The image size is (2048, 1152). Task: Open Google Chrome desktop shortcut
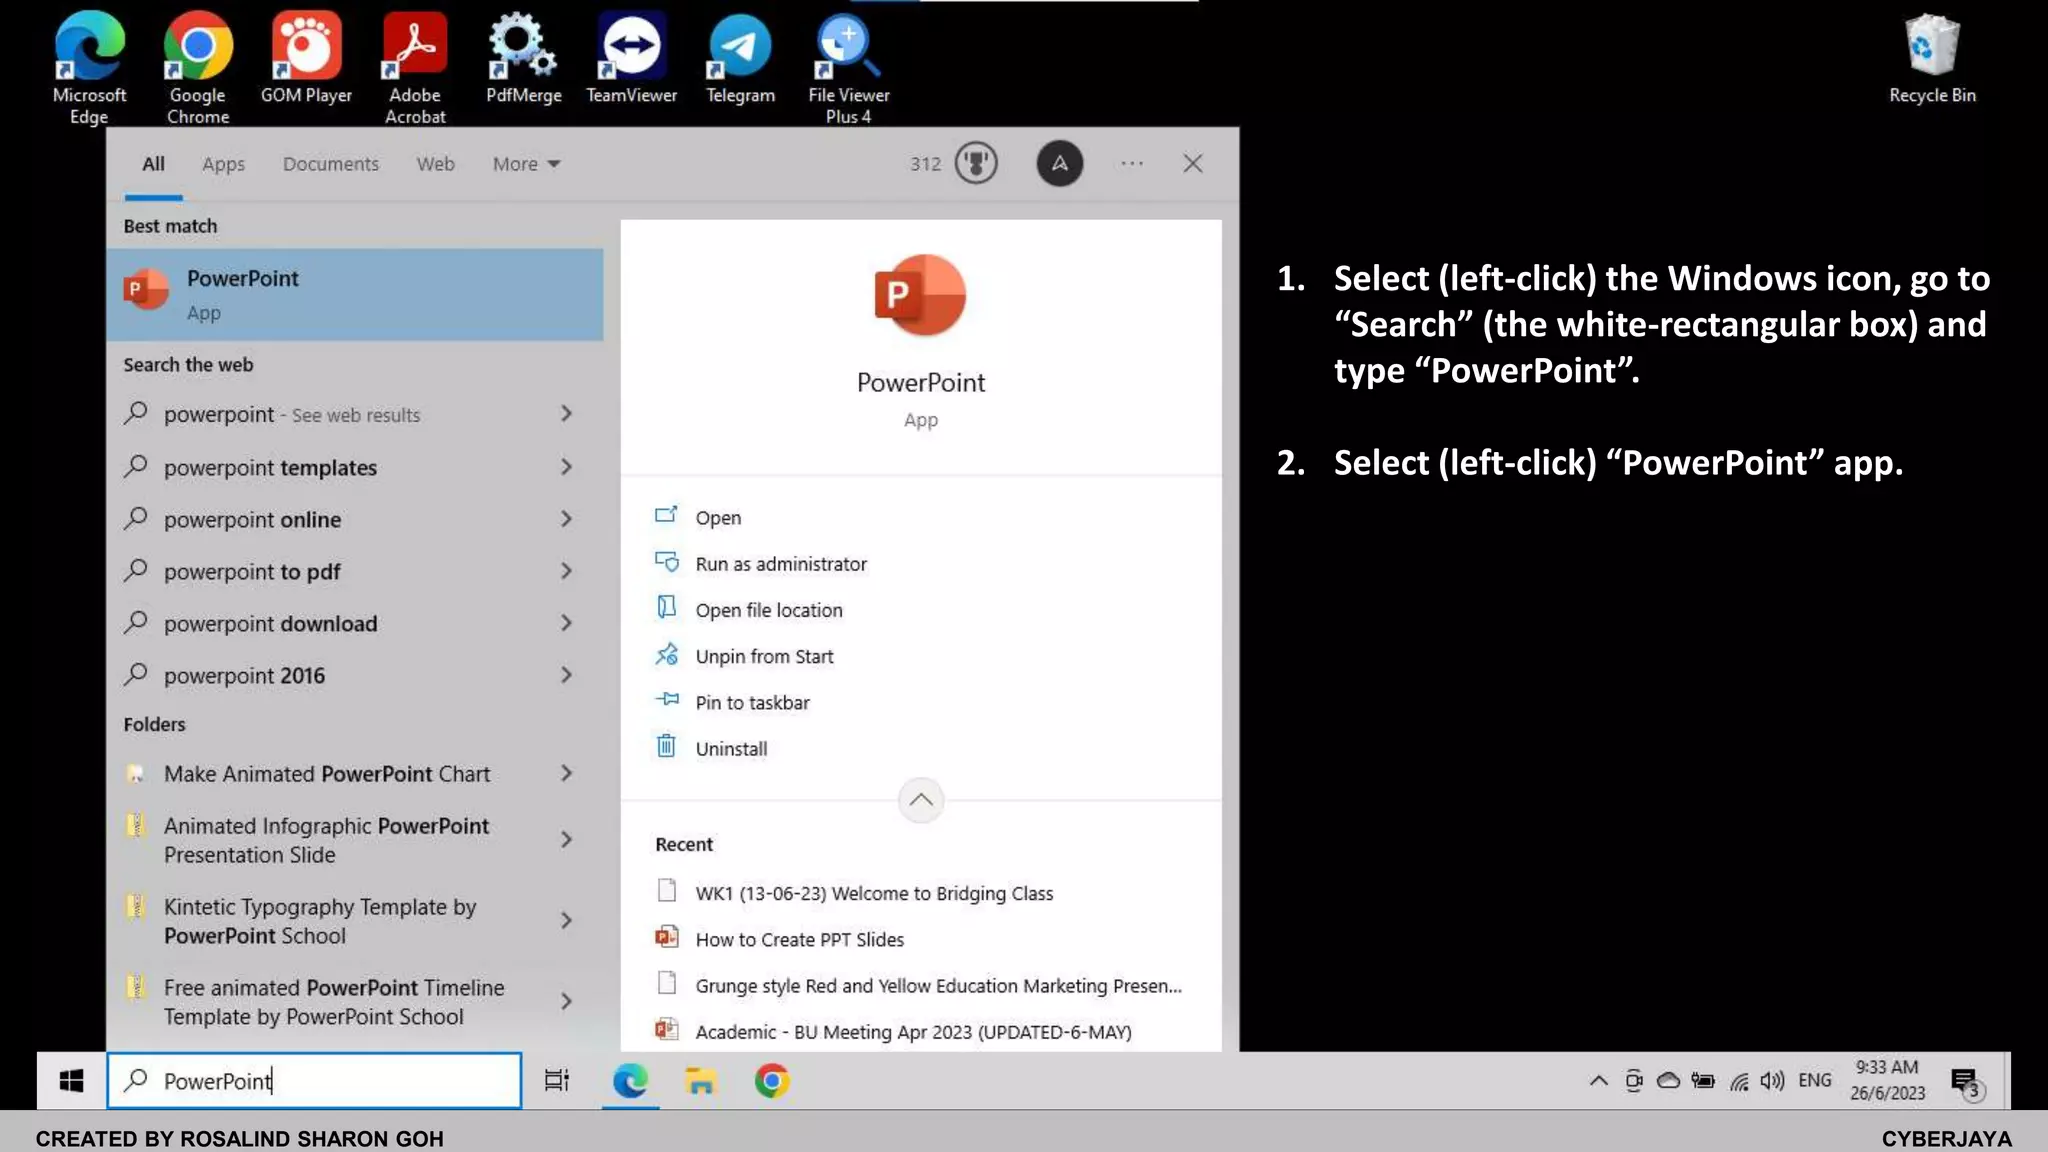pos(197,66)
